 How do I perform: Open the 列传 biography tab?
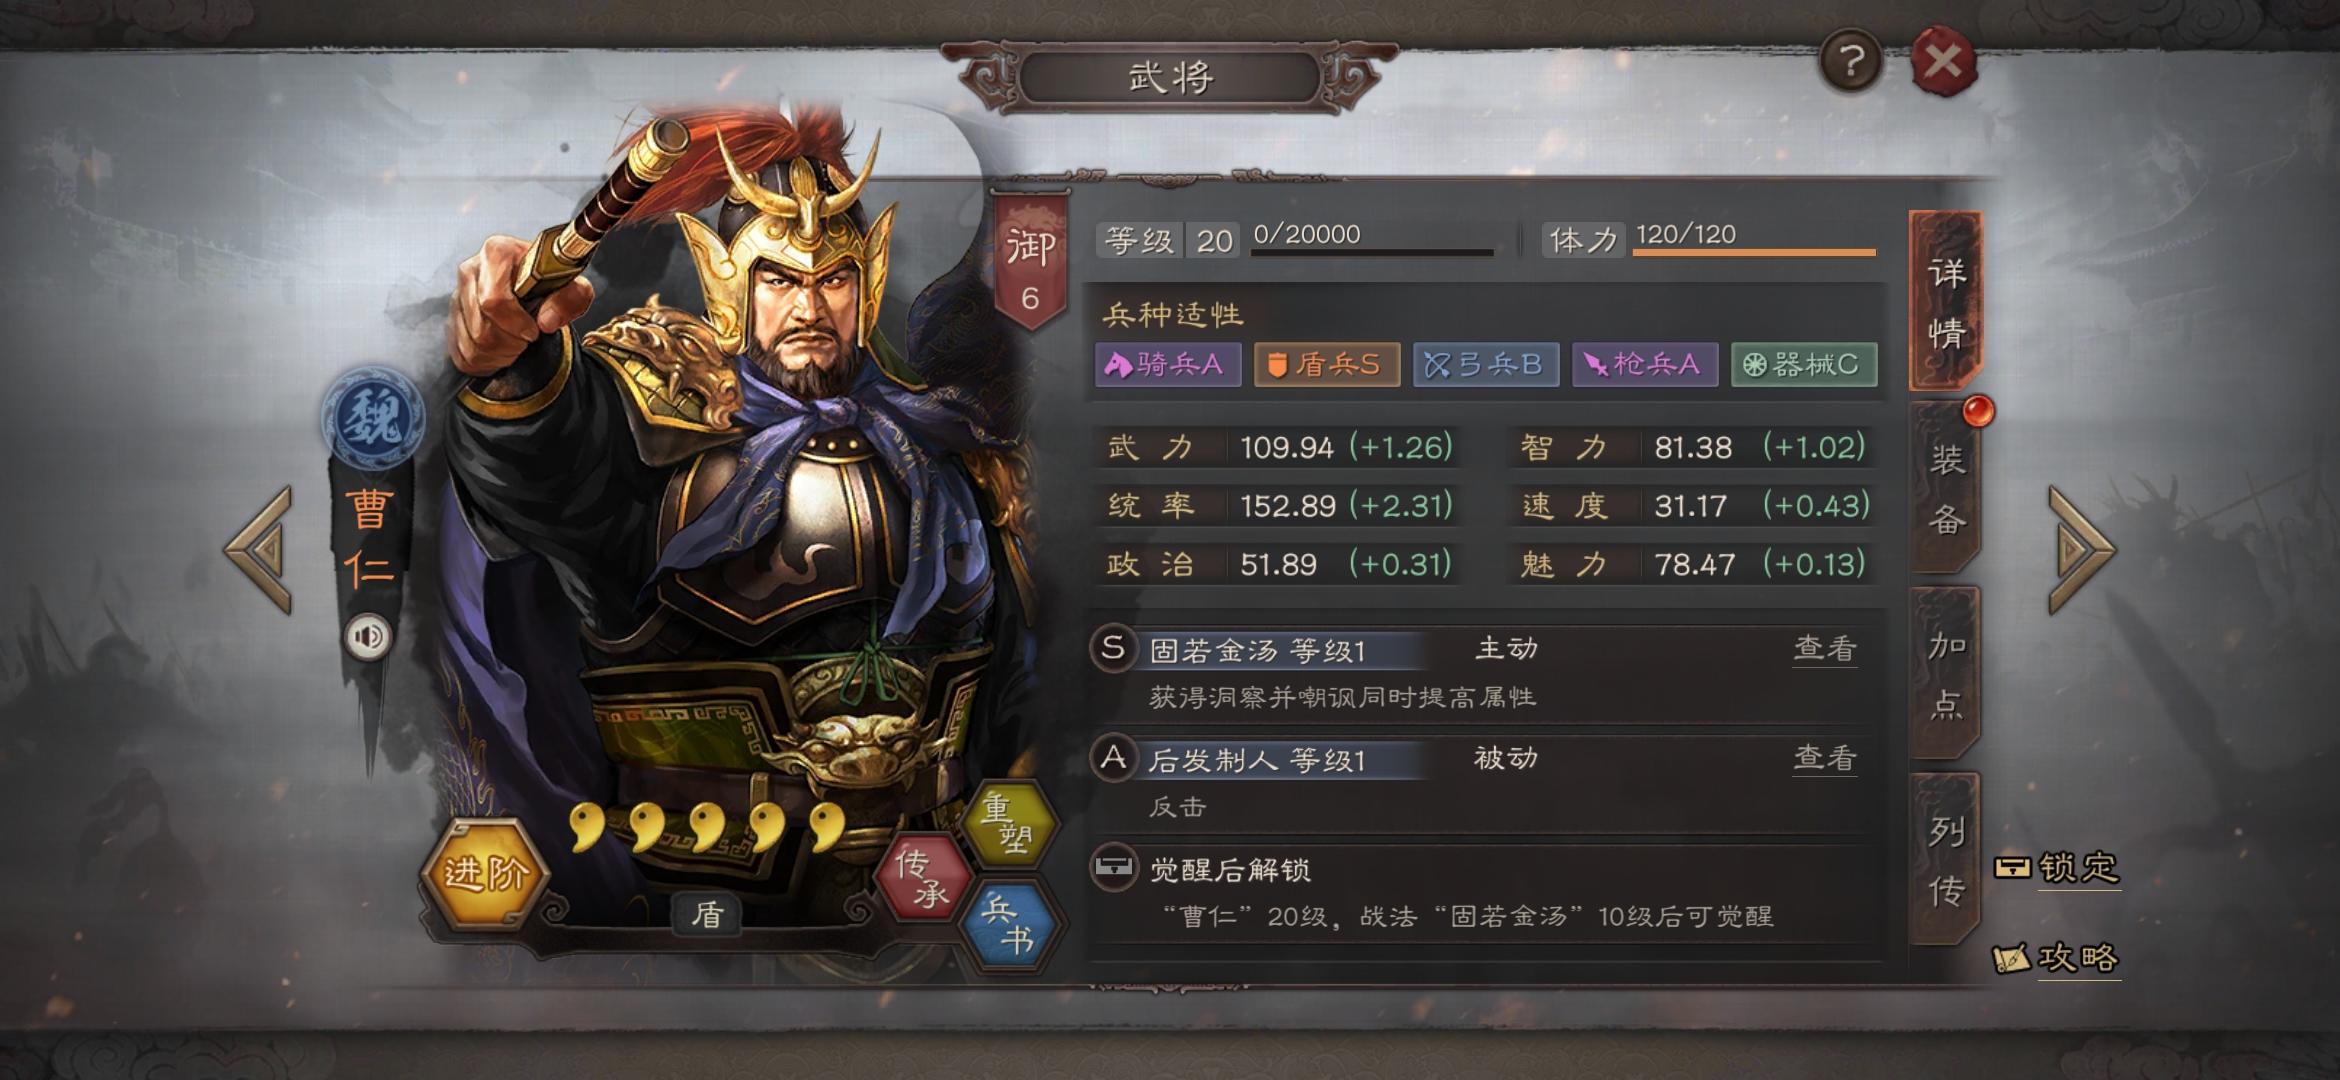(x=1946, y=860)
